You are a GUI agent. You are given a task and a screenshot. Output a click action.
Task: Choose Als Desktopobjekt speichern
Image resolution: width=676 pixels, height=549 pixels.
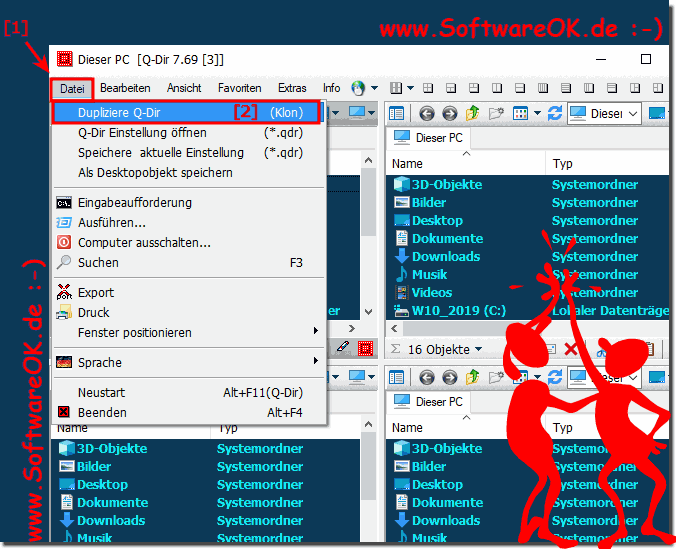click(190, 173)
